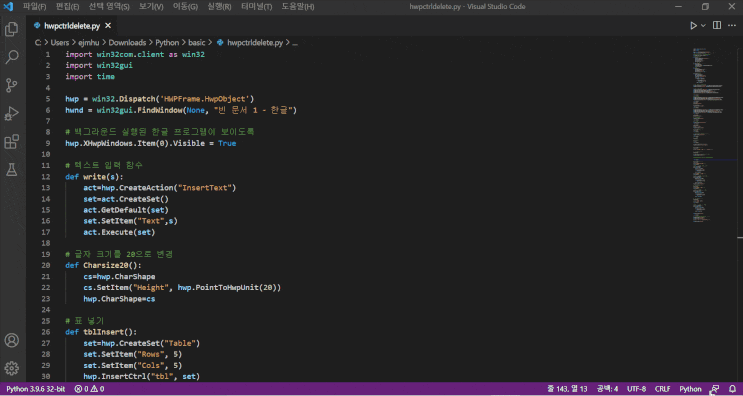Change encoding via UTF-8 status item
The image size is (743, 396).
(x=636, y=389)
